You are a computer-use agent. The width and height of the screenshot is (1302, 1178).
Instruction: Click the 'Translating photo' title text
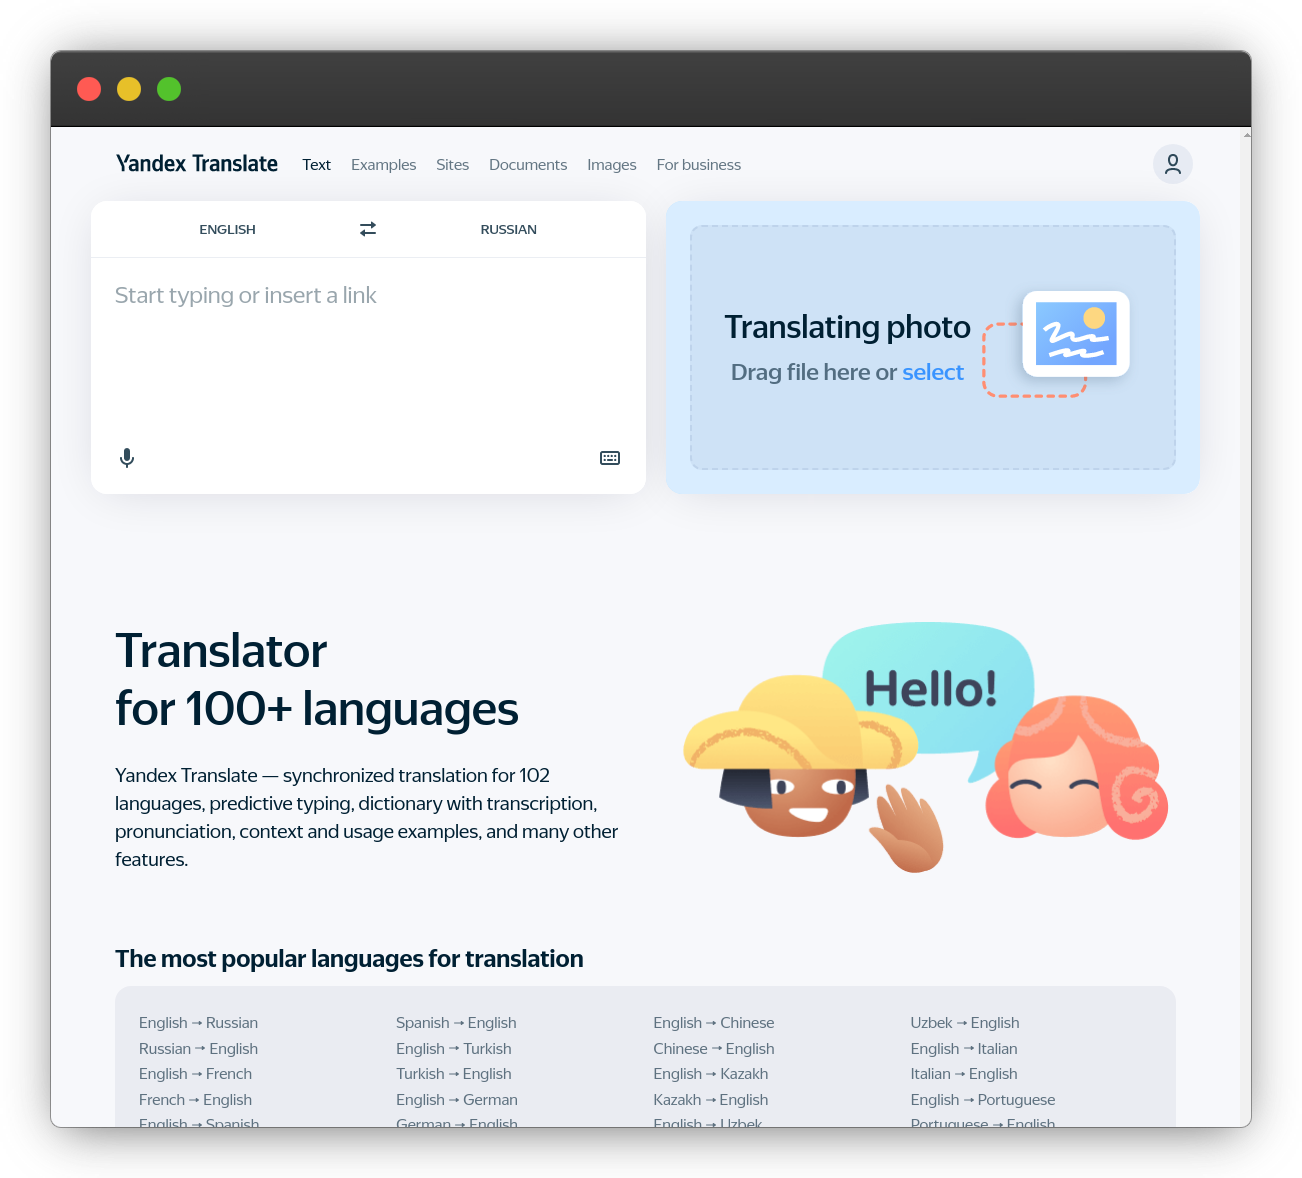coord(848,327)
